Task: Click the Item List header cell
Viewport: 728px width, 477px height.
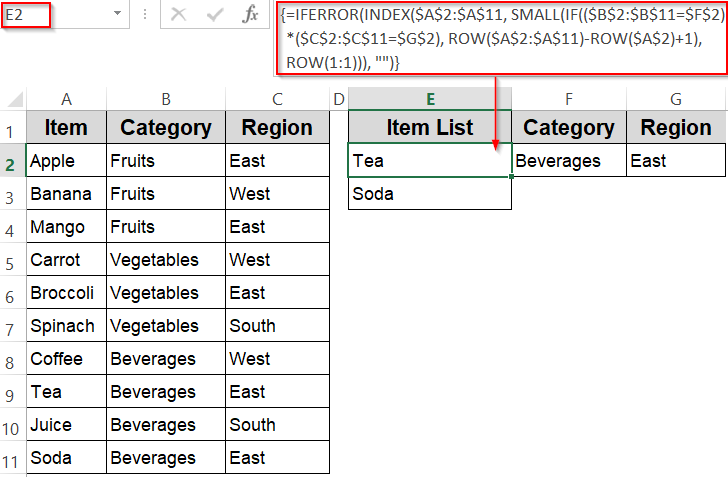Action: pos(430,128)
